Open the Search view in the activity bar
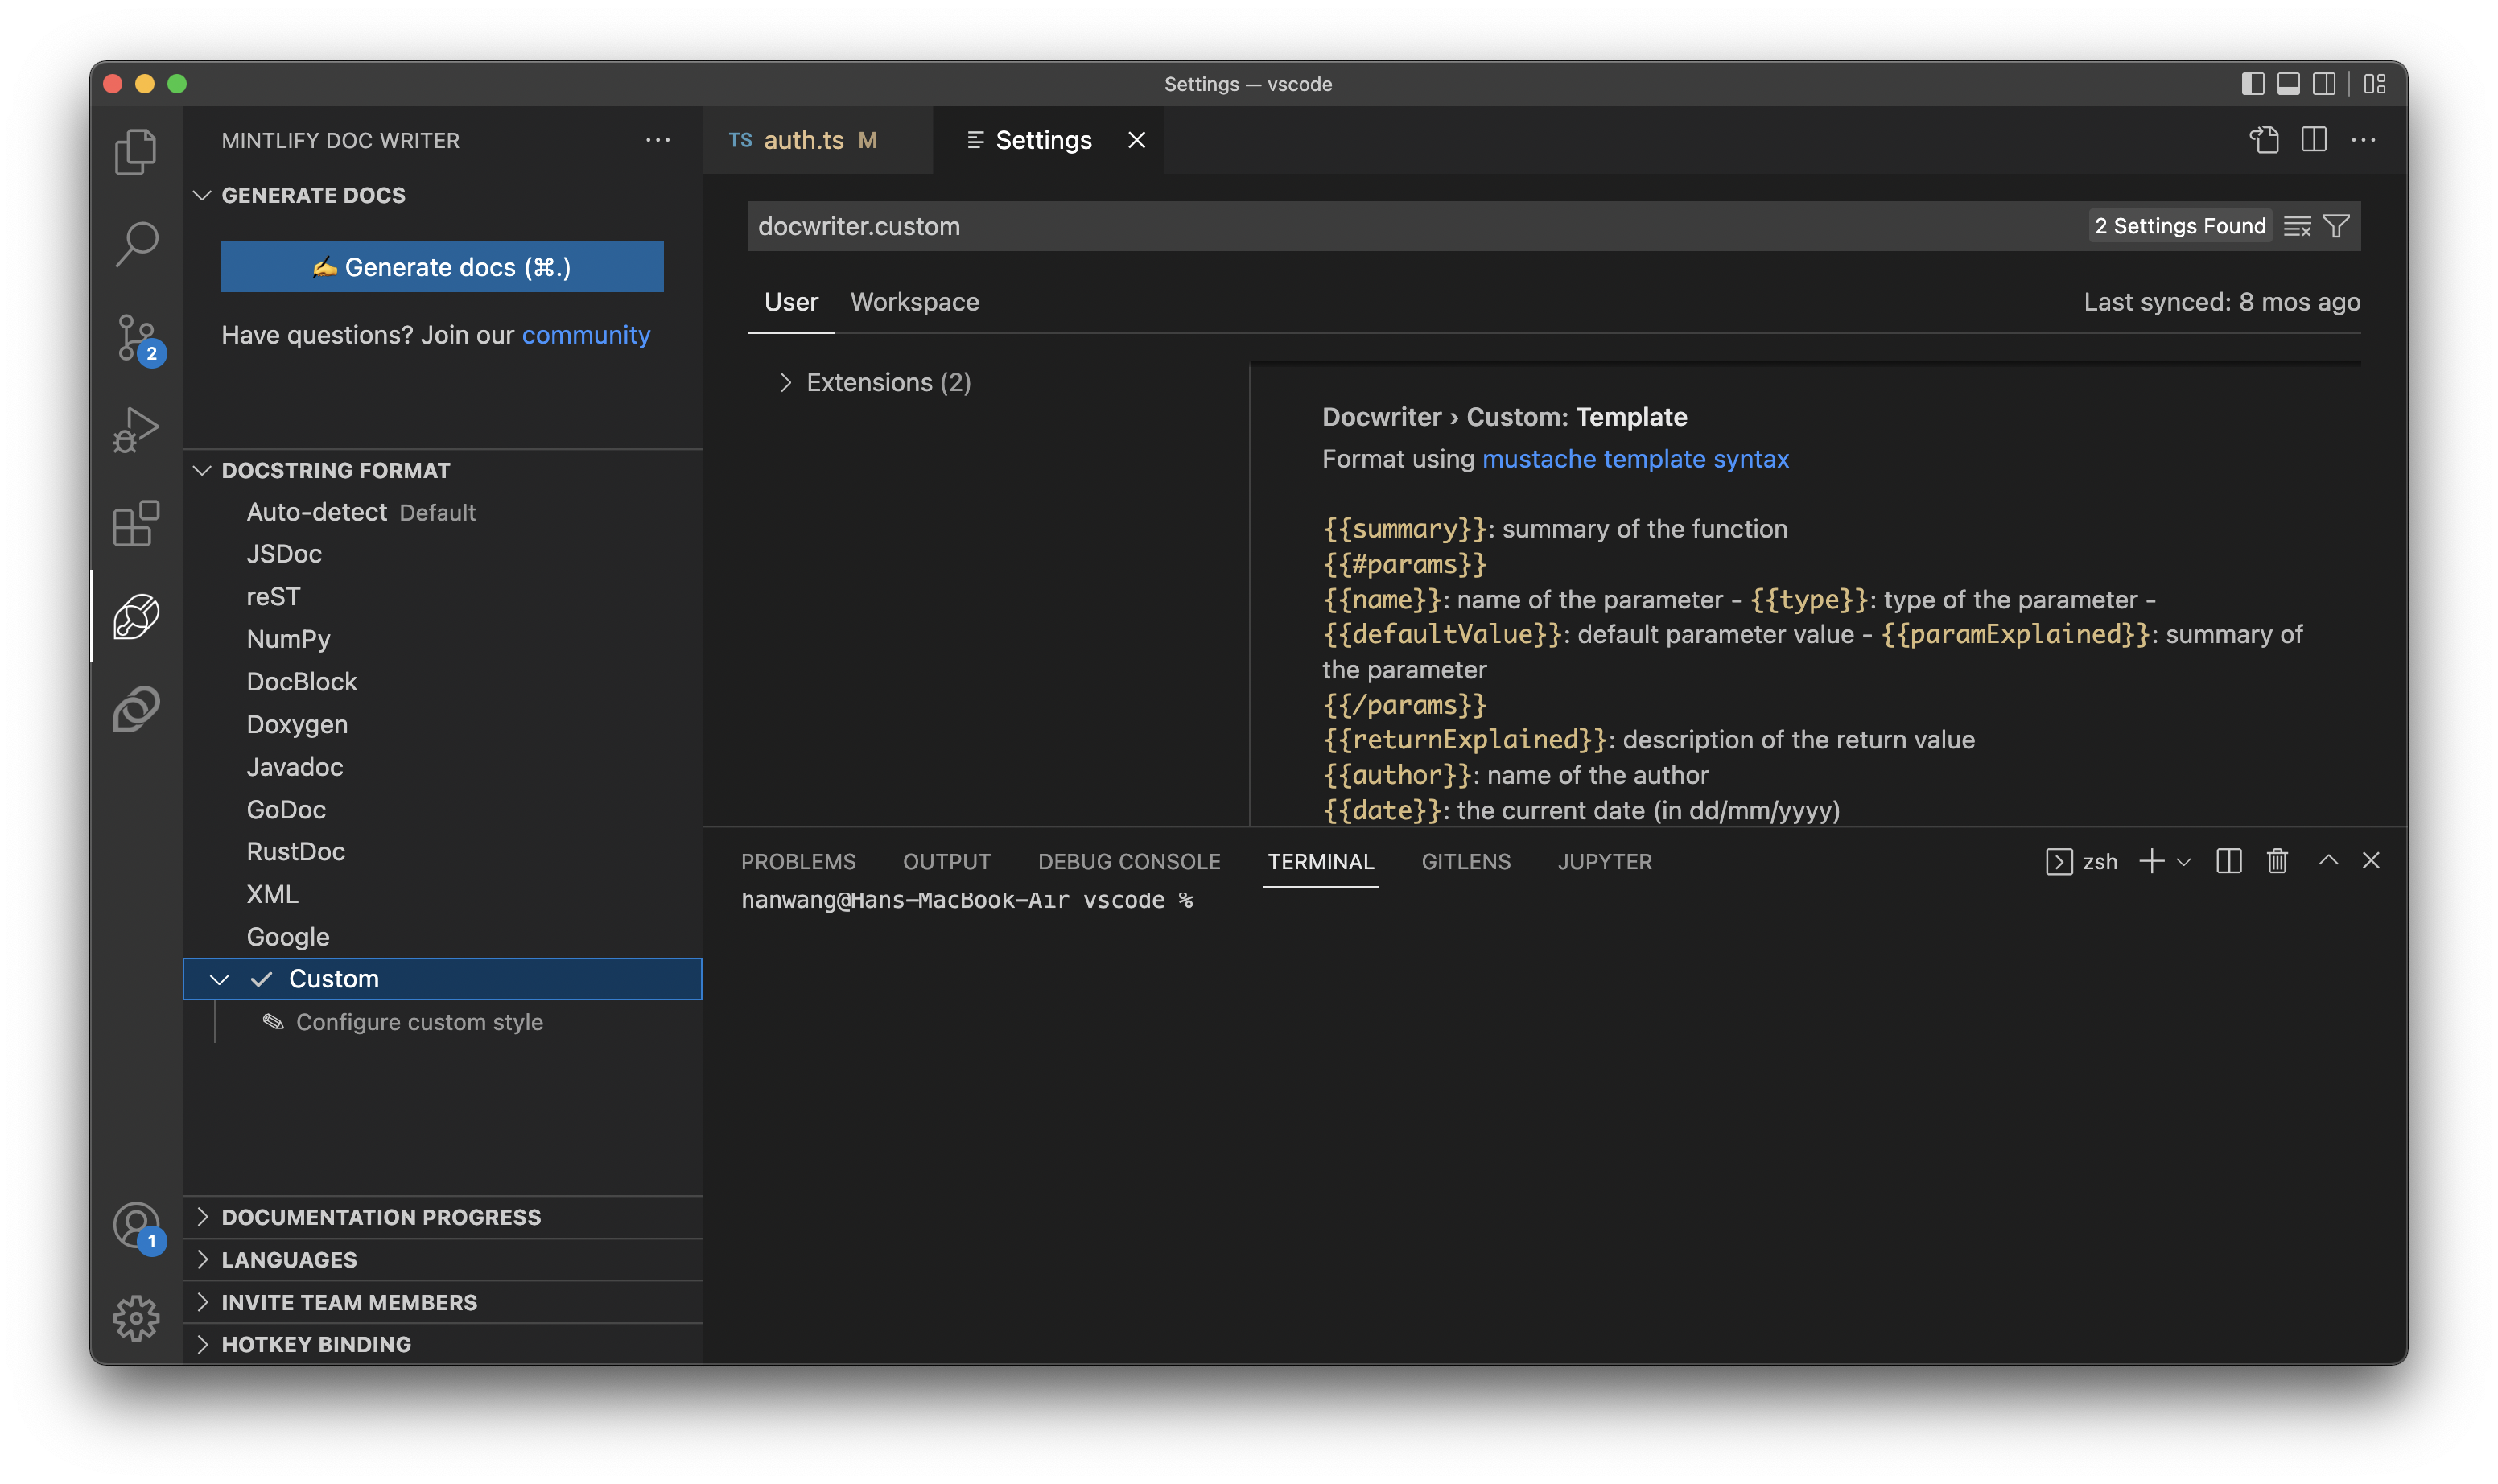 136,242
